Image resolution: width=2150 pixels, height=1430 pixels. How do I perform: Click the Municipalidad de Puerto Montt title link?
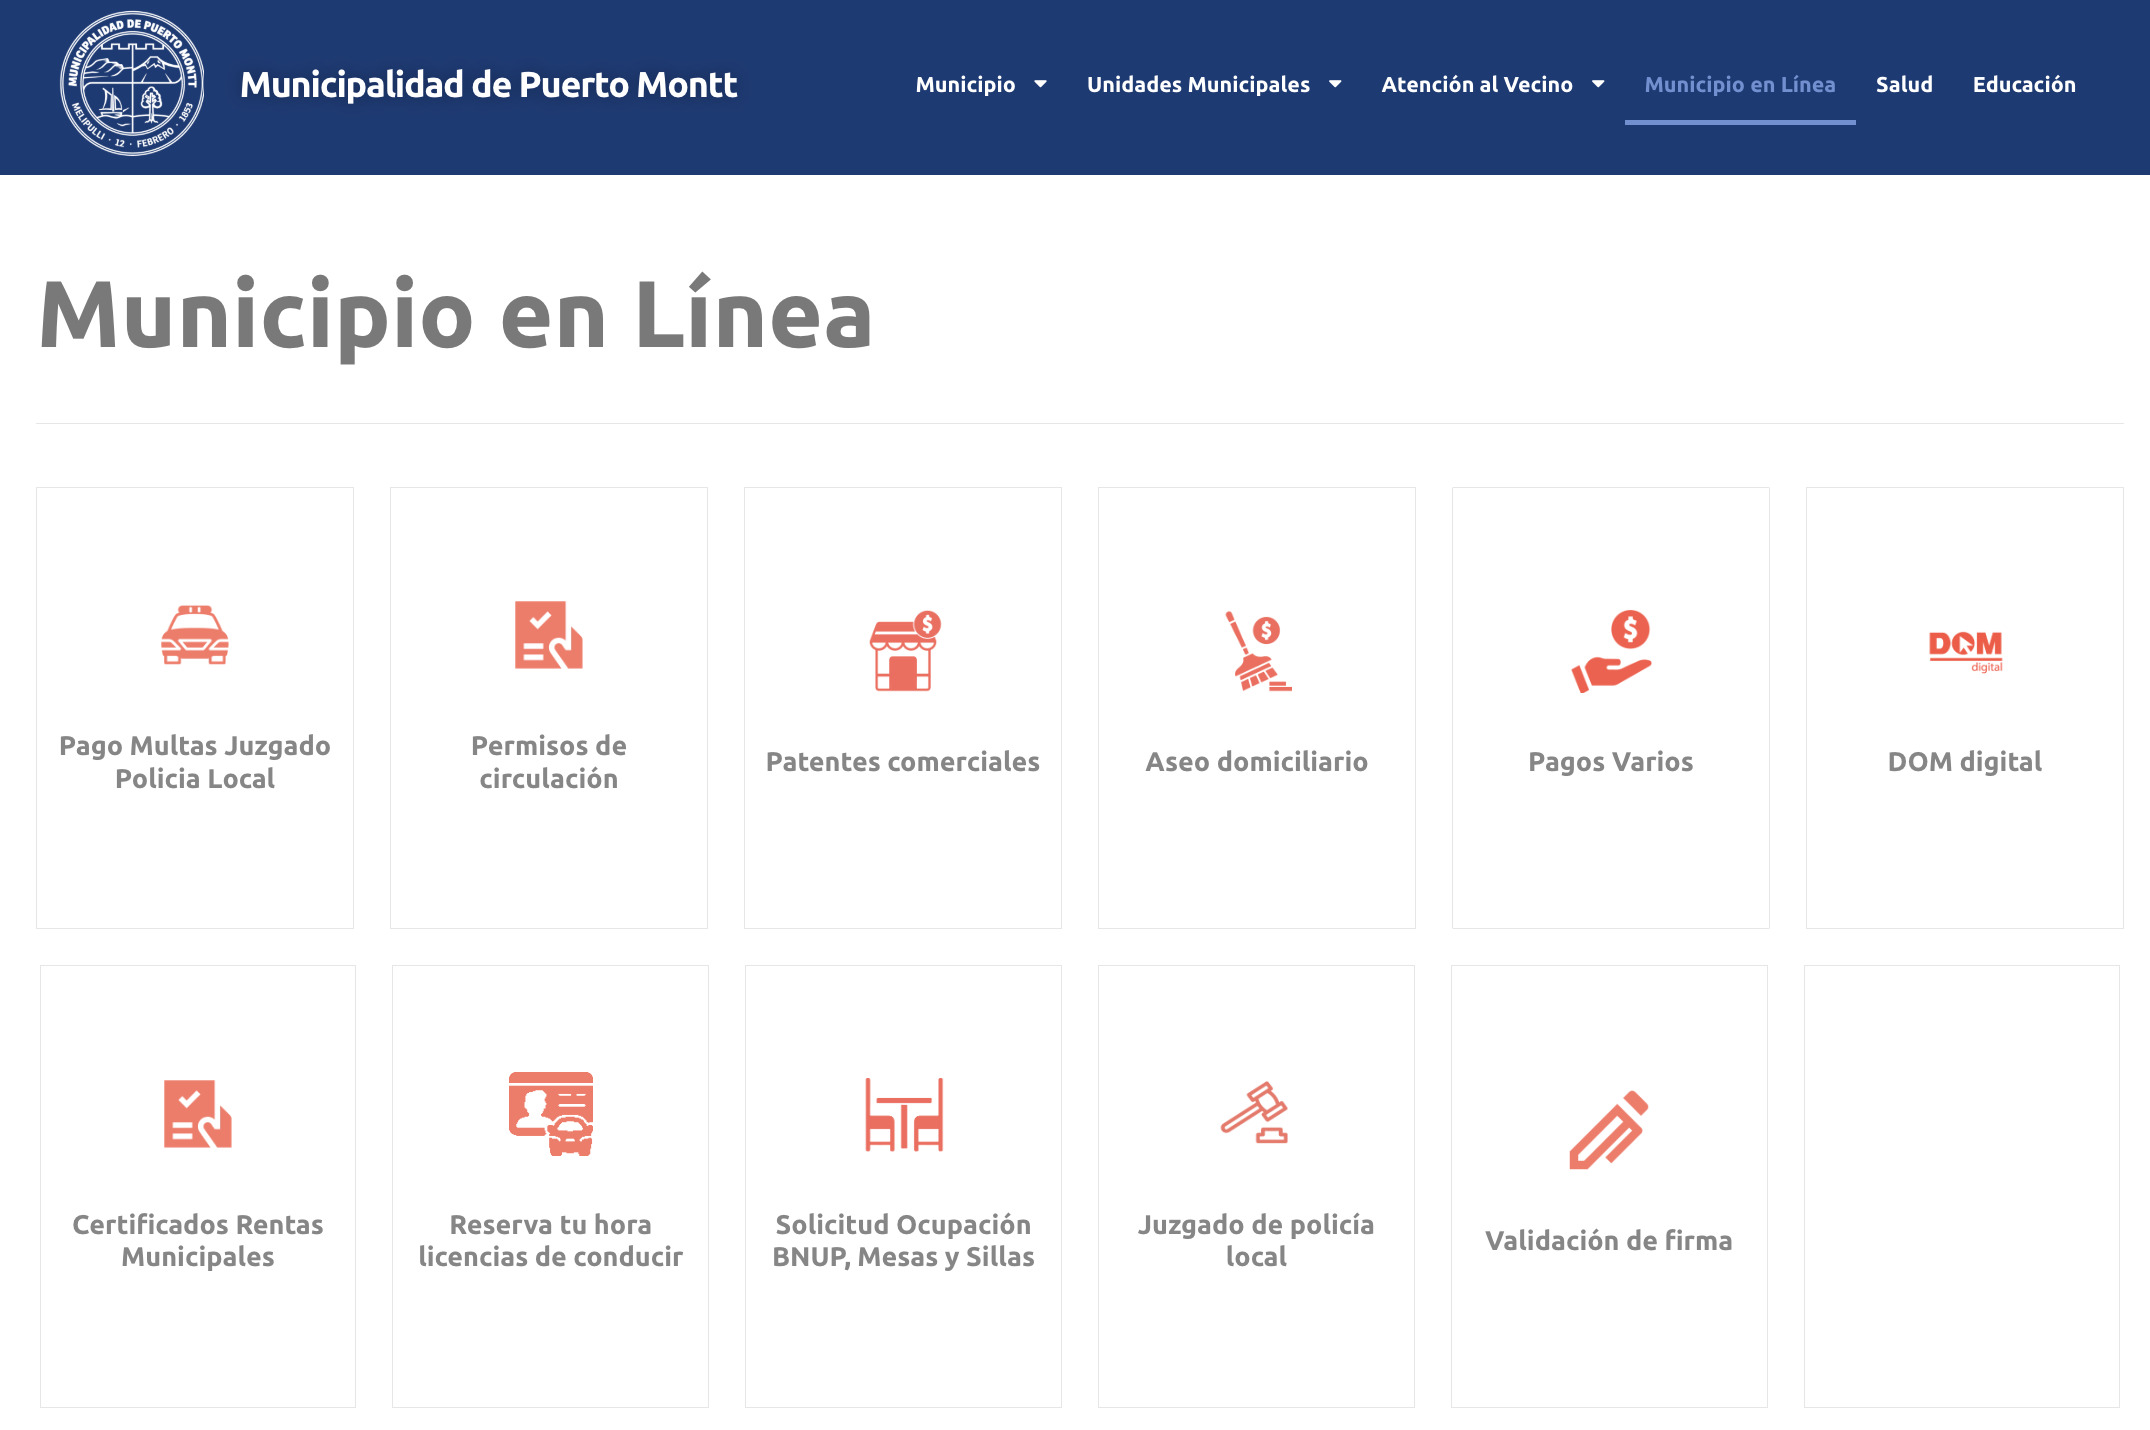489,85
